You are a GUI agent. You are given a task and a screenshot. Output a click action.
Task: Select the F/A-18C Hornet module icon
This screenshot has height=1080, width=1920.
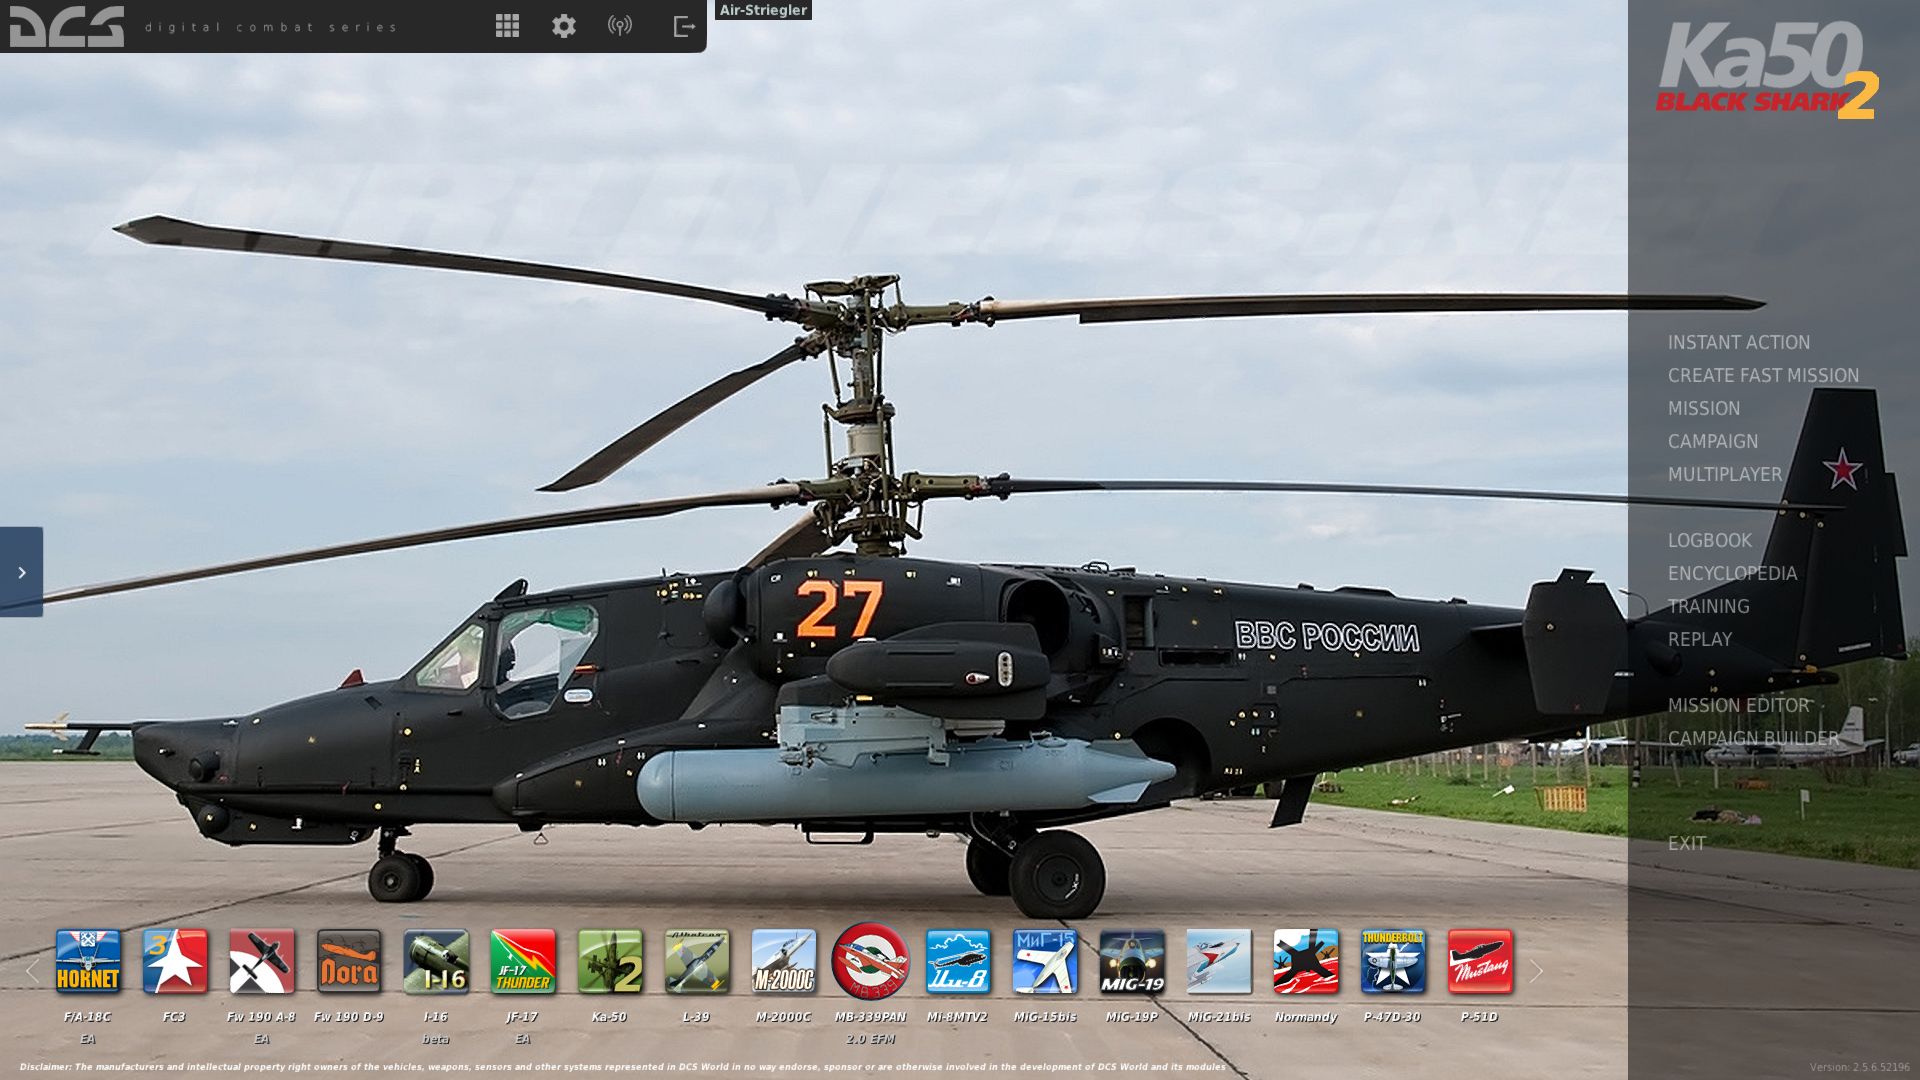(88, 961)
